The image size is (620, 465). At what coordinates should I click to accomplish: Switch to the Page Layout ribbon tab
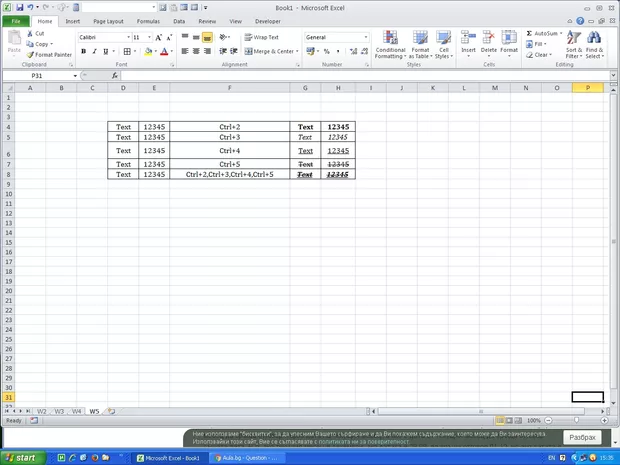tap(108, 20)
